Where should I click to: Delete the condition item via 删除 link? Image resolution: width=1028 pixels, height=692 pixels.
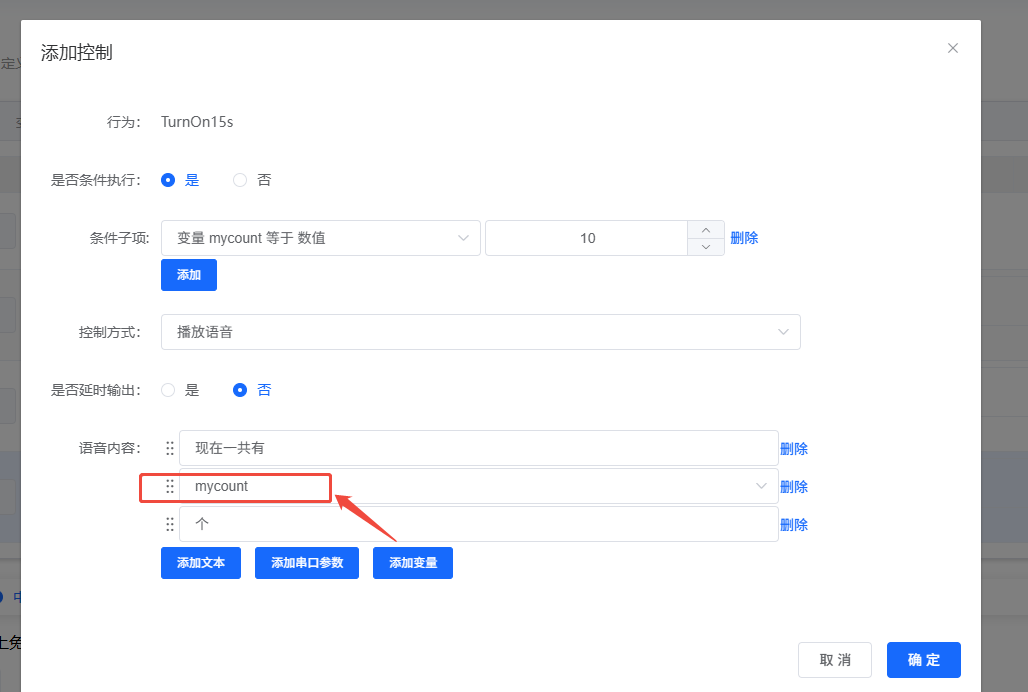pyautogui.click(x=744, y=238)
